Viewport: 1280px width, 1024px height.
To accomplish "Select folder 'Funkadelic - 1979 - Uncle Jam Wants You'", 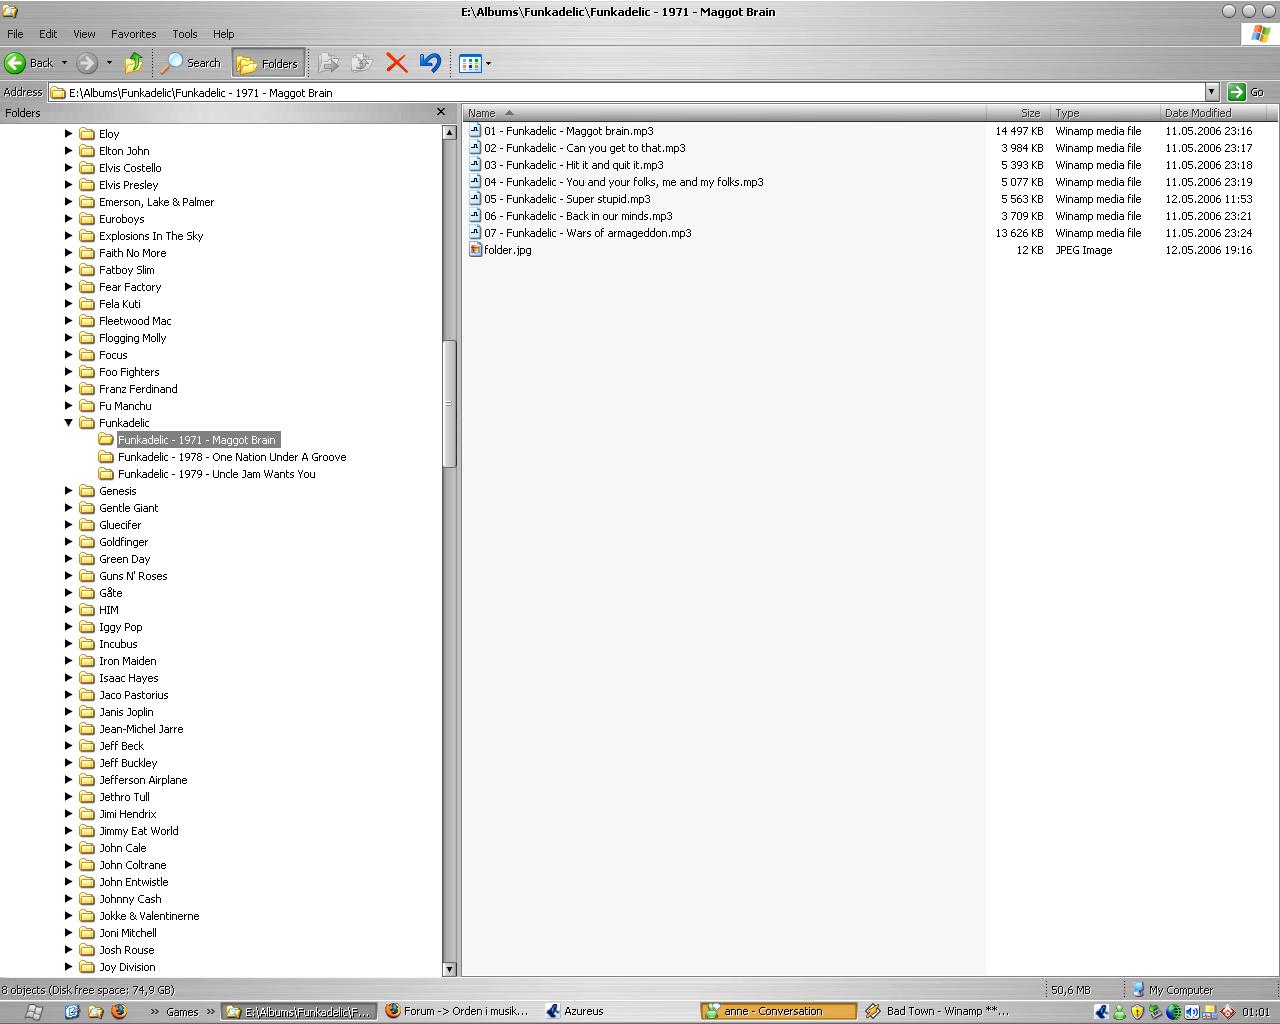I will (216, 474).
